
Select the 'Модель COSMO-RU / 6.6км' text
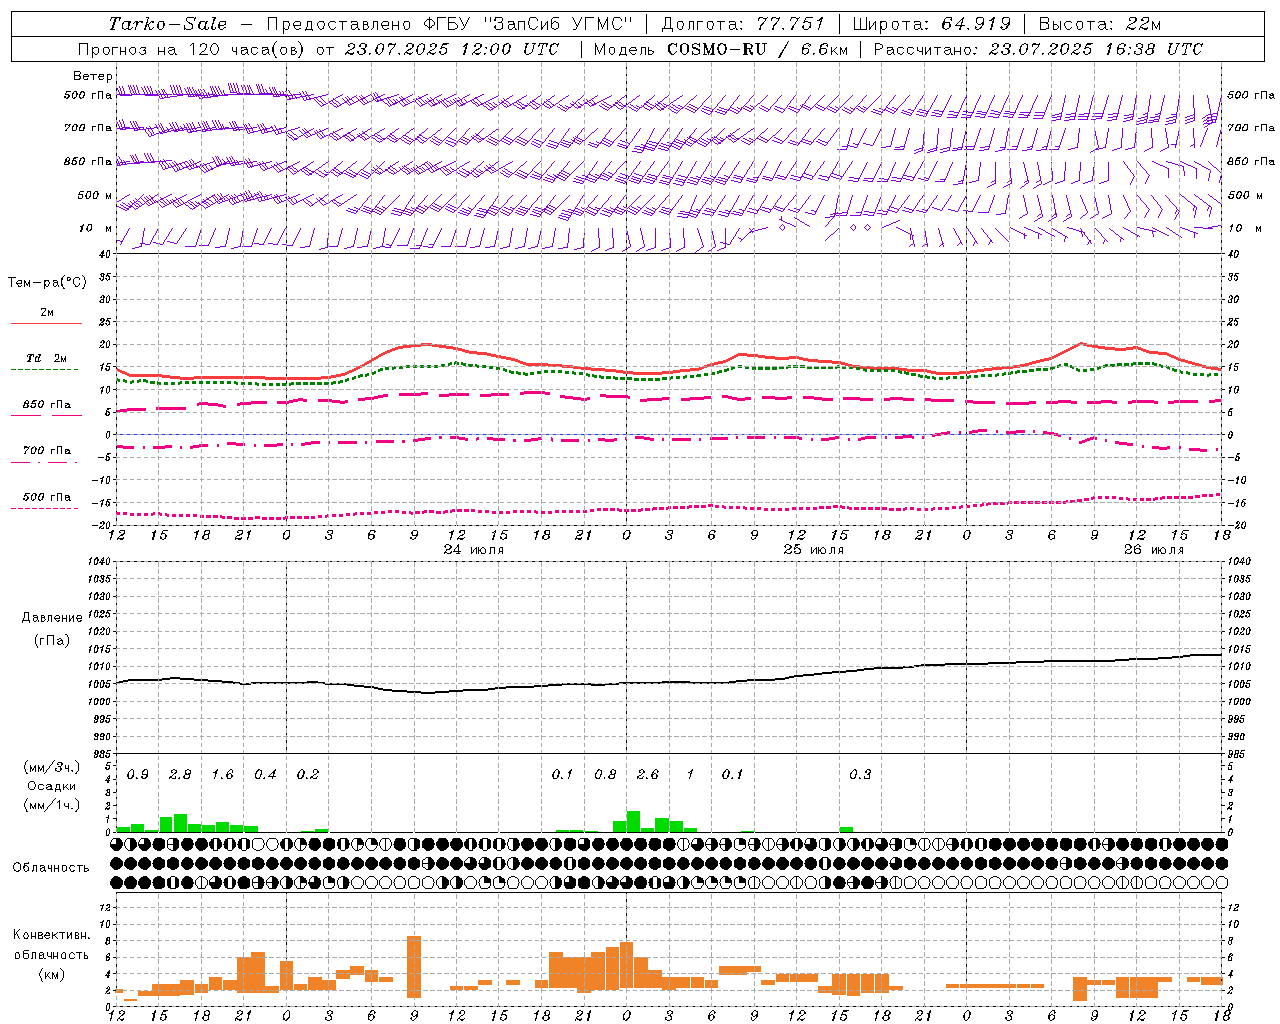721,49
